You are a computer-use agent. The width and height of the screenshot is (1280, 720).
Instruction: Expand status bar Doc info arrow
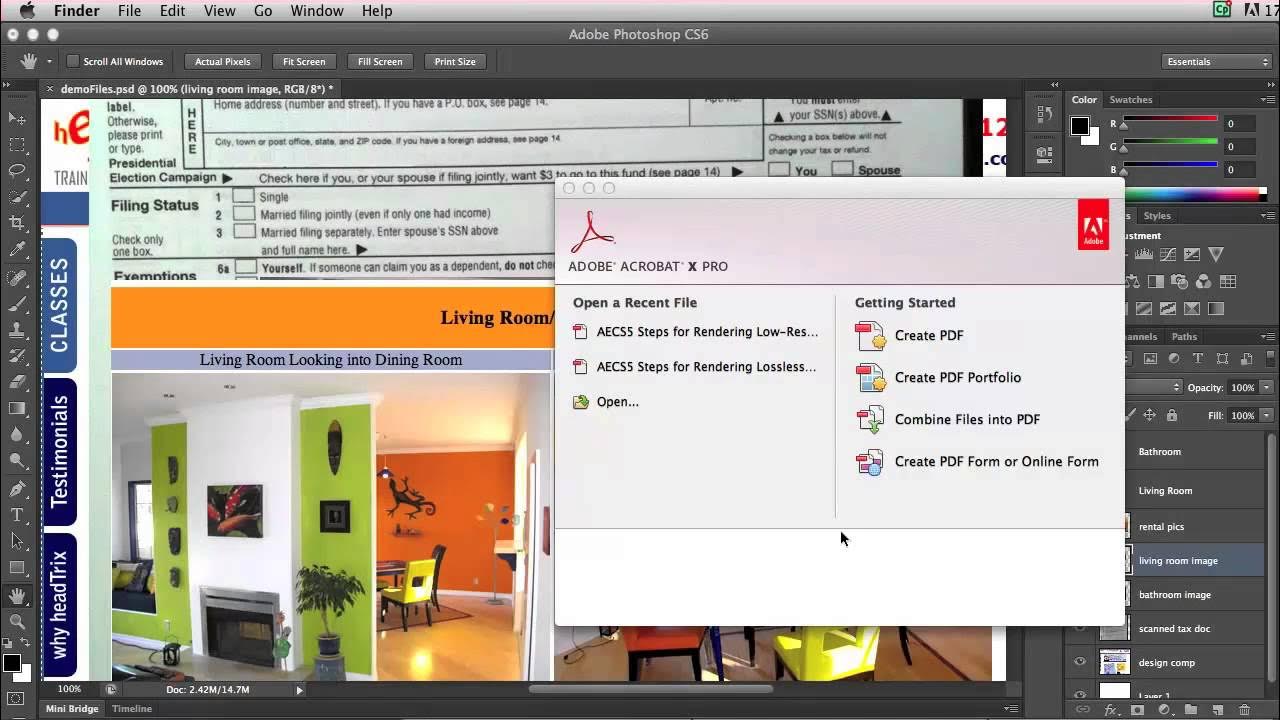click(x=299, y=689)
